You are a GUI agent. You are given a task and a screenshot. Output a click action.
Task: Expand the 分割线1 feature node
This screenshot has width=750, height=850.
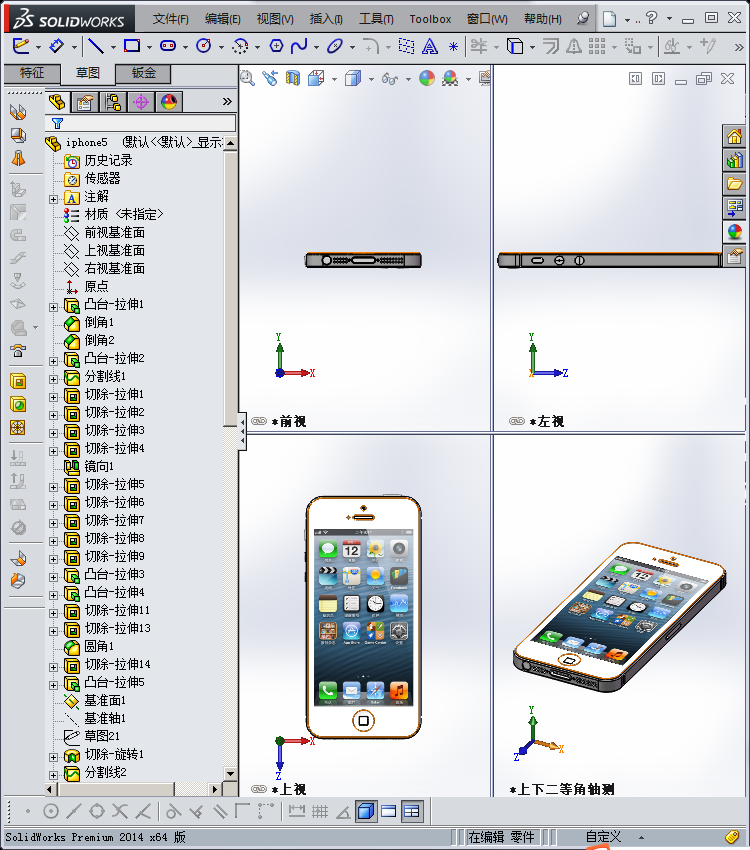coord(53,379)
